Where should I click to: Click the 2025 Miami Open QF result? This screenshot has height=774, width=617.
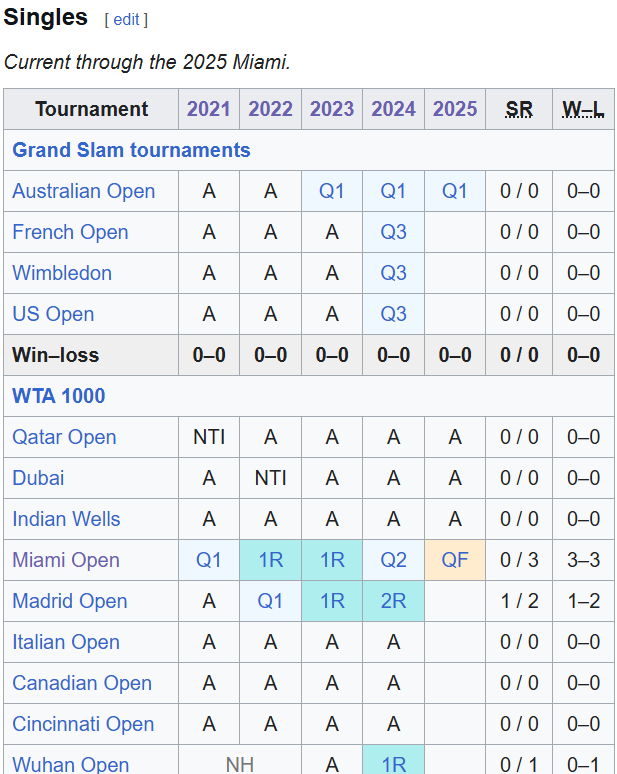coord(455,560)
